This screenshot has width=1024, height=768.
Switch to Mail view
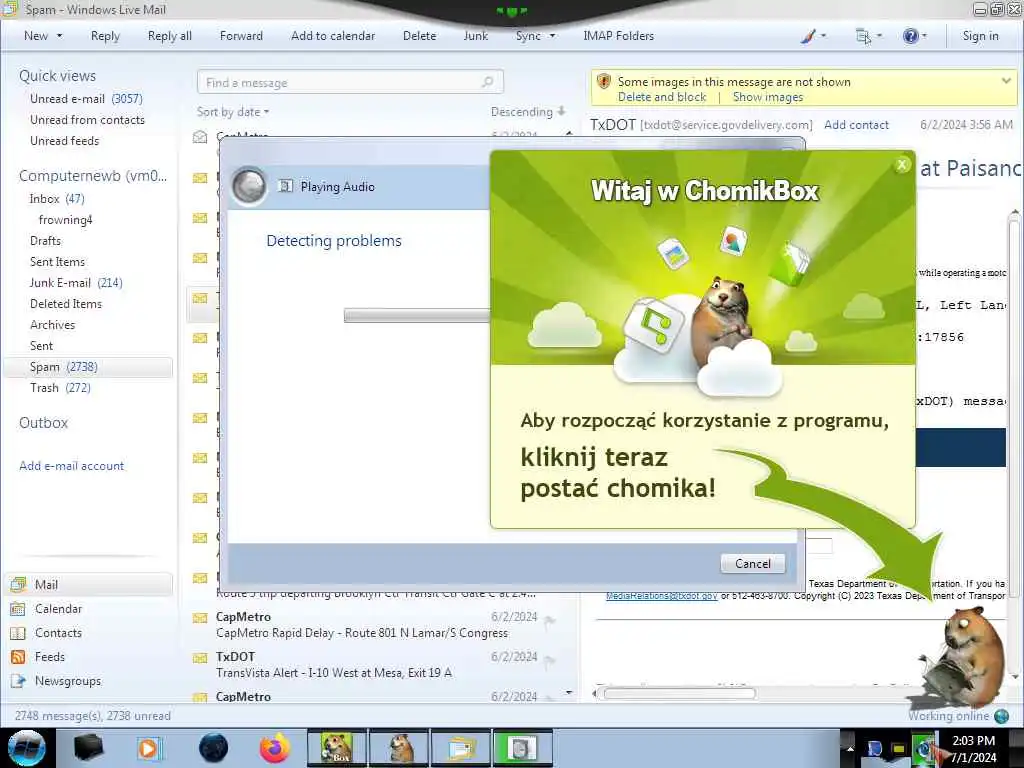coord(89,584)
